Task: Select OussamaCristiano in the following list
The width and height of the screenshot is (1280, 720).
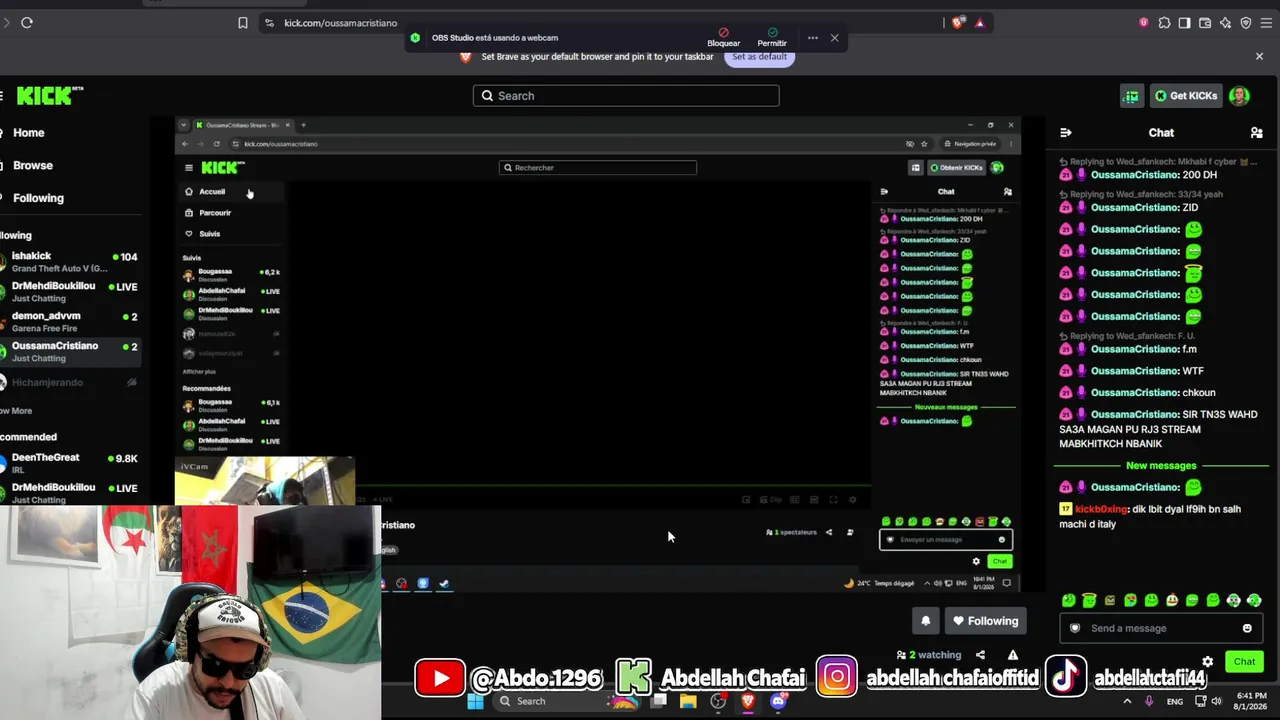Action: click(x=70, y=352)
